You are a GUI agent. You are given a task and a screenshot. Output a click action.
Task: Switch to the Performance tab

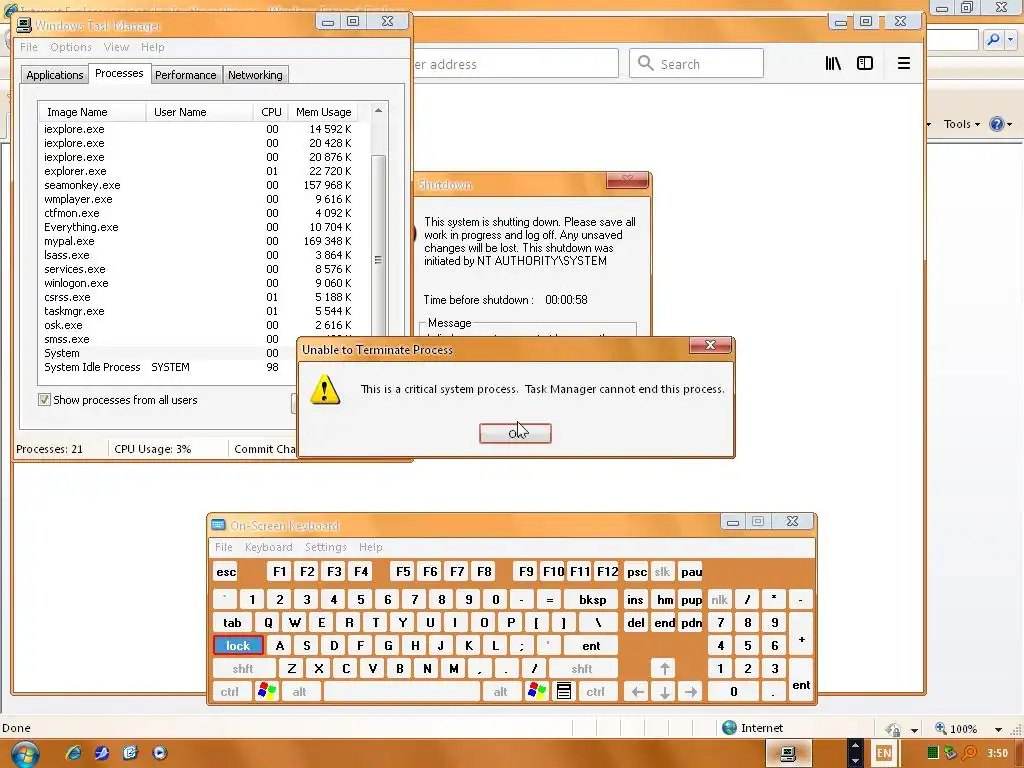185,75
